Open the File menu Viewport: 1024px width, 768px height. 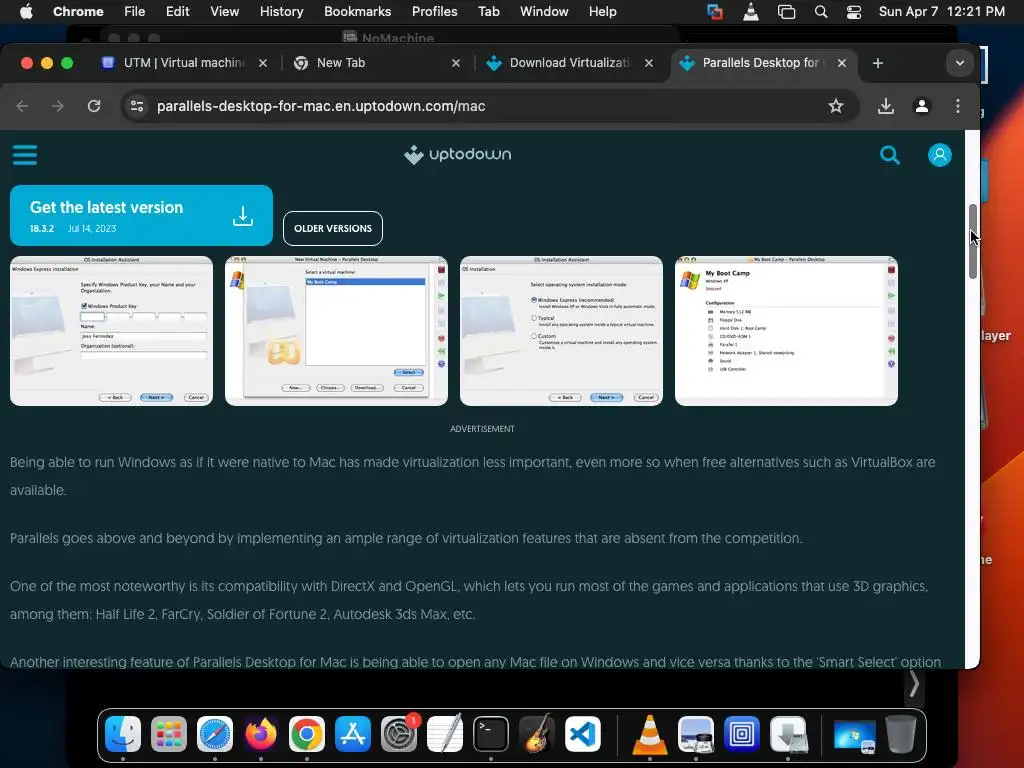pyautogui.click(x=135, y=11)
